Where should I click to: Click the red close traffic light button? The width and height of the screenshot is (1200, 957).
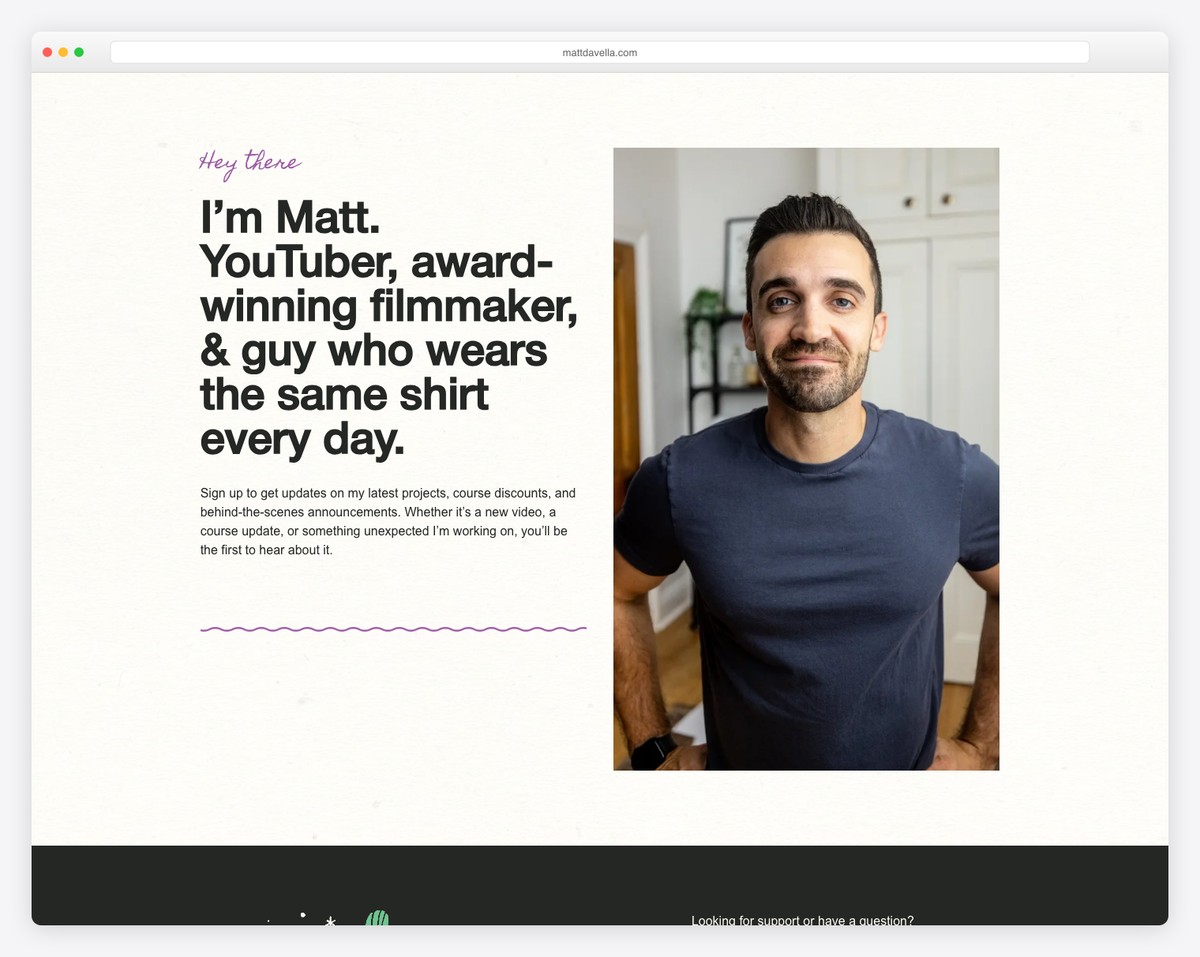click(x=47, y=51)
